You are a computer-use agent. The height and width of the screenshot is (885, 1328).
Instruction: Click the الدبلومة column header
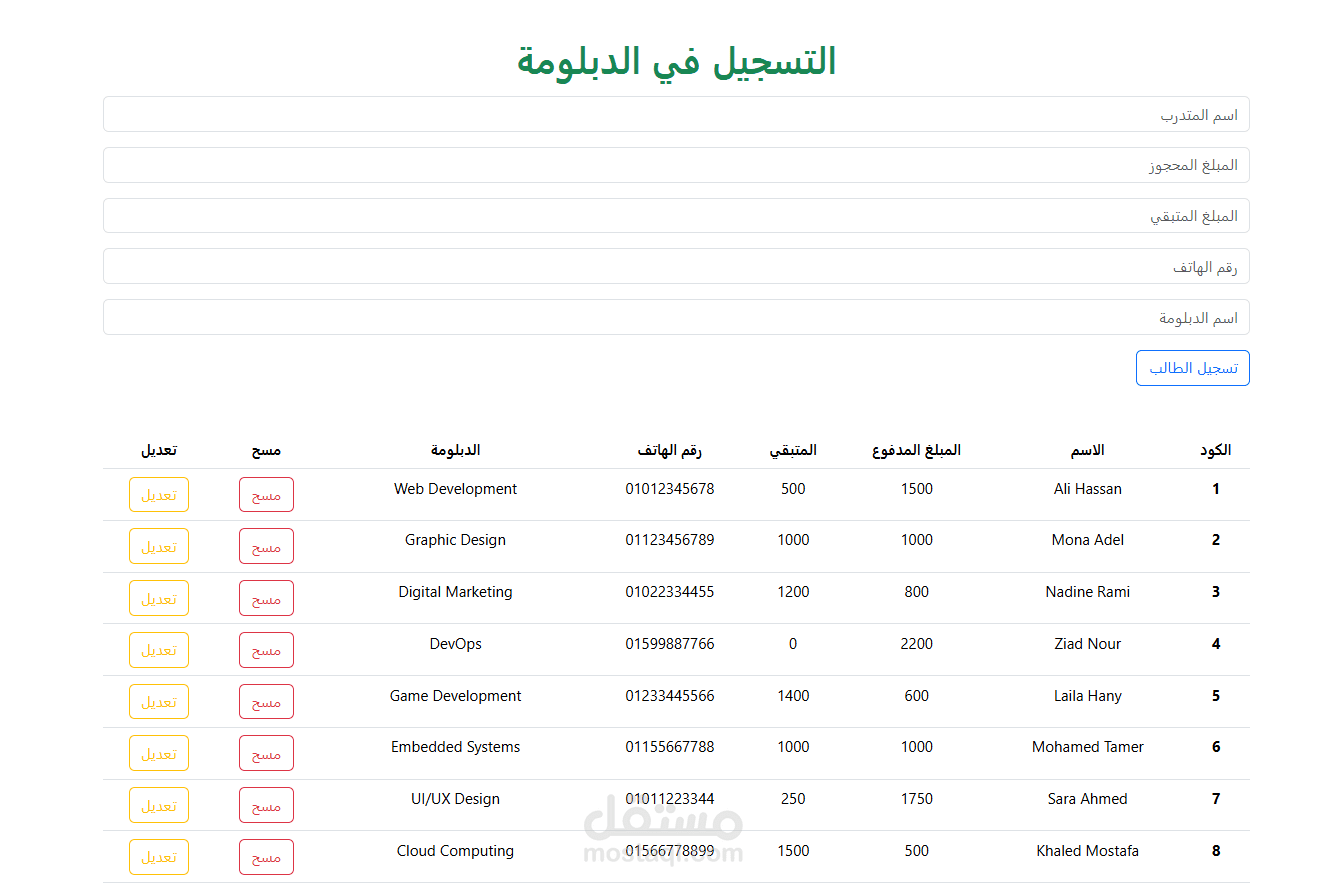[x=456, y=450]
